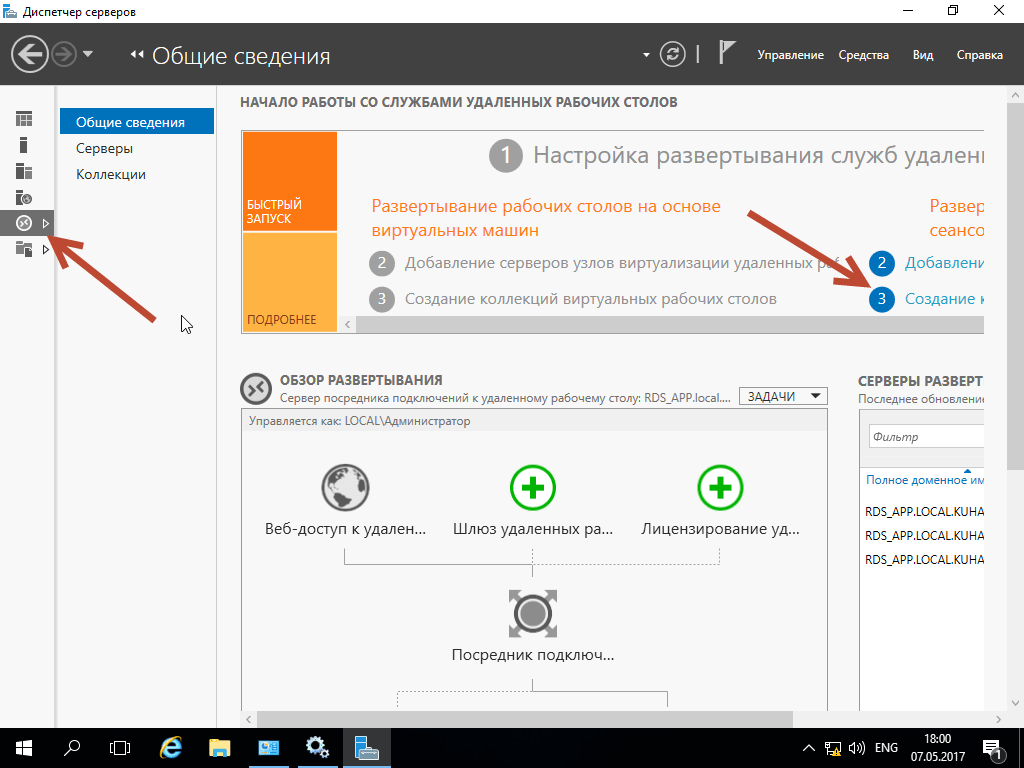1024x768 pixels.
Task: Expand the Remote Desktop Services sidebar arrow
Action: coord(45,223)
